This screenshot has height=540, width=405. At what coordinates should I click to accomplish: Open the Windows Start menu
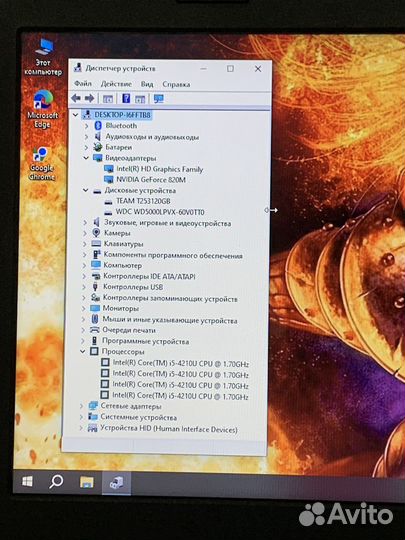click(x=27, y=481)
